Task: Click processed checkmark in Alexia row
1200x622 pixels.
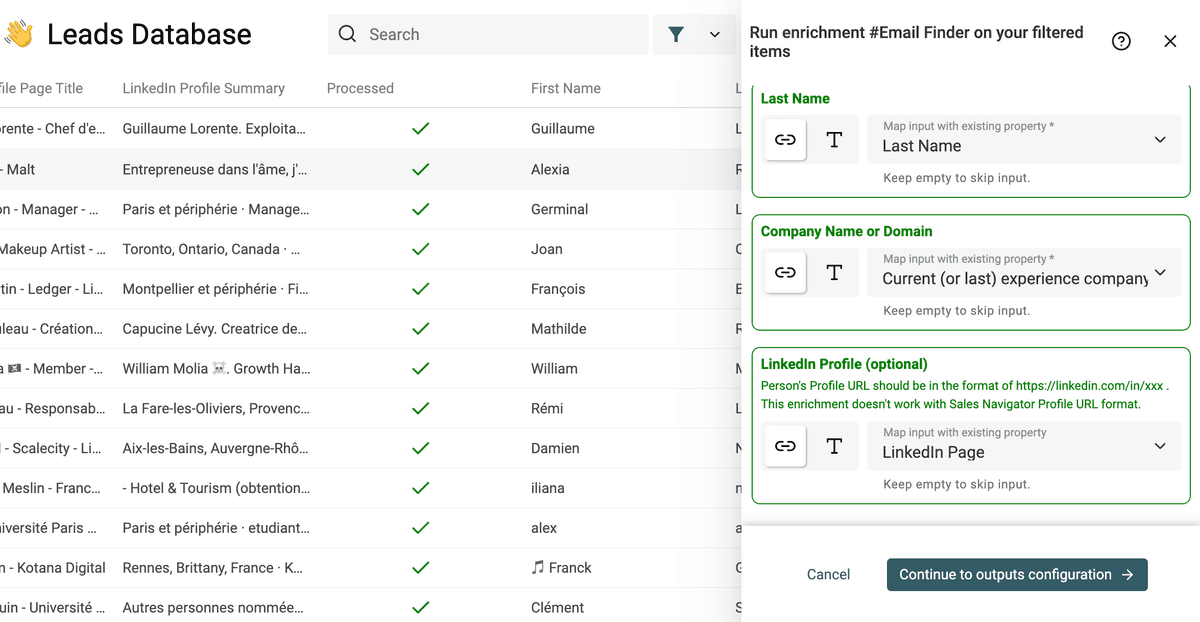Action: click(421, 169)
